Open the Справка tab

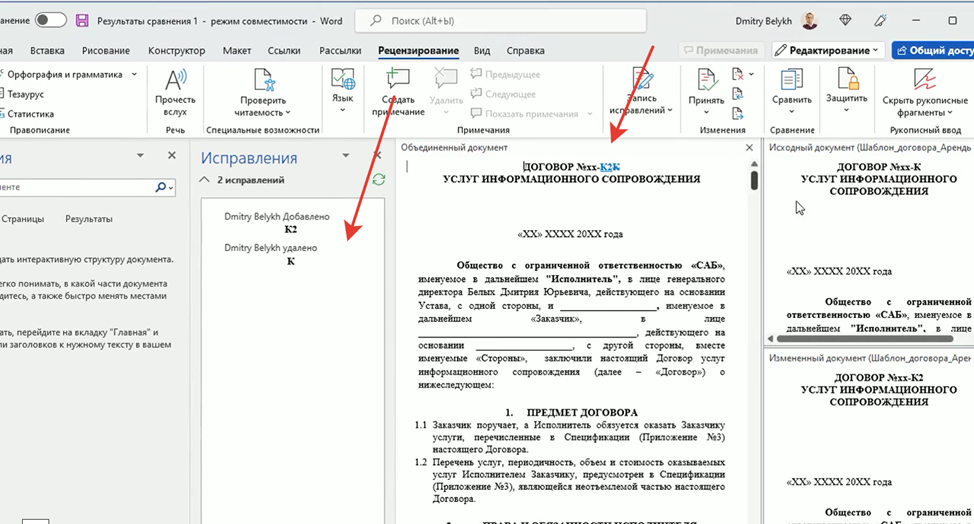tap(526, 50)
